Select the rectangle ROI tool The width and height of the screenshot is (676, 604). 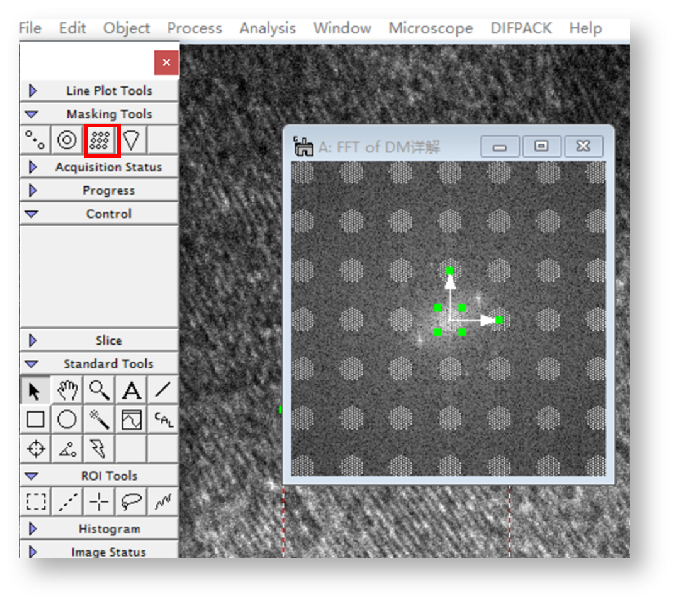[36, 501]
